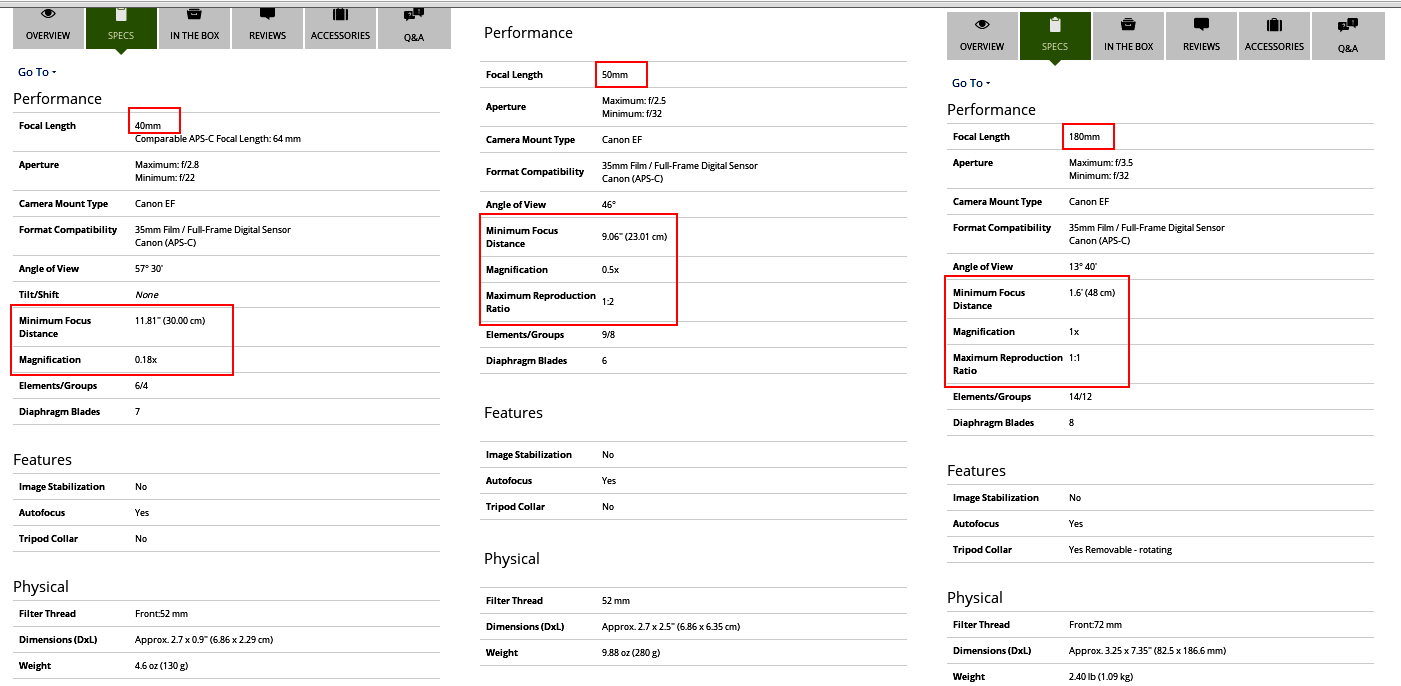Click the suitcase icon on the left Accessories tab
This screenshot has height=686, width=1401.
click(340, 15)
